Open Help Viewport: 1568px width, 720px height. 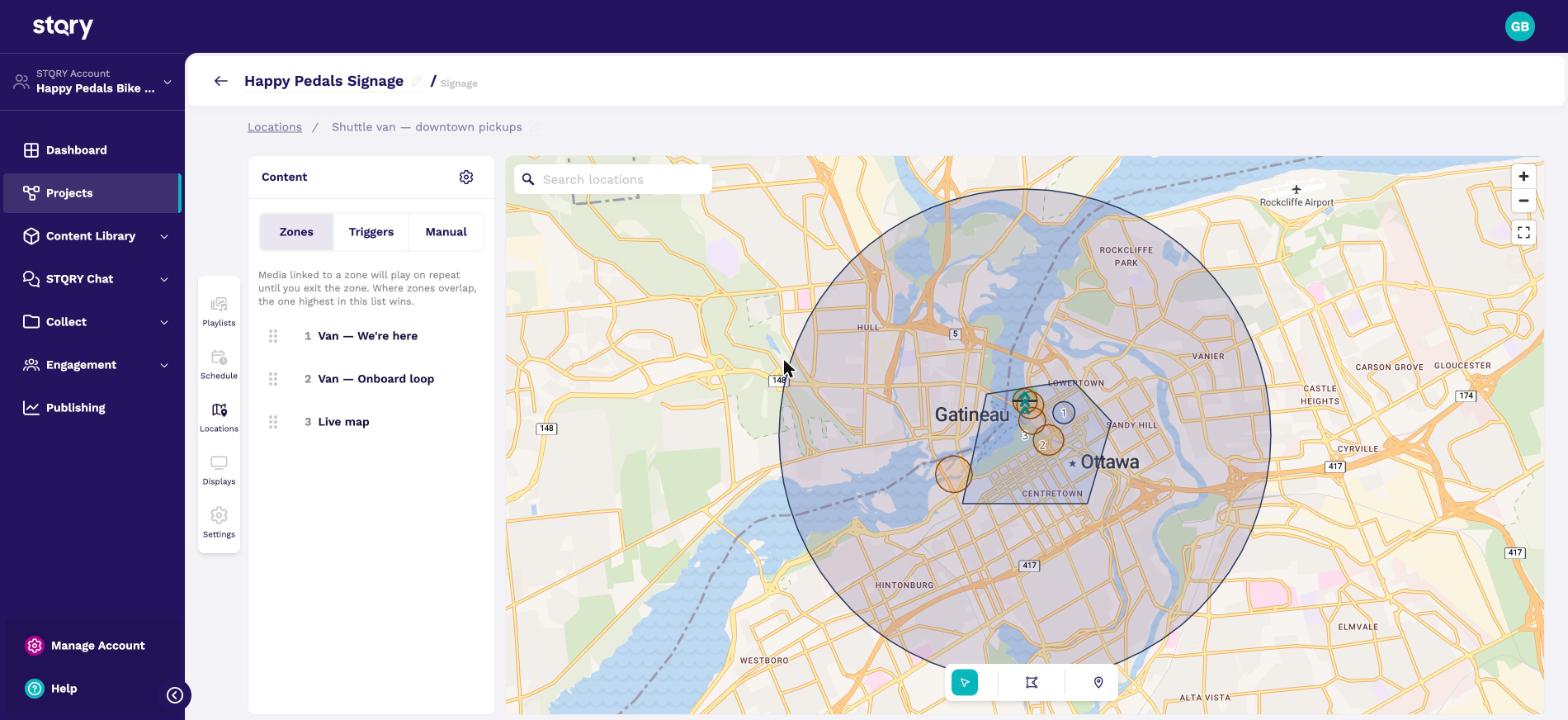pyautogui.click(x=52, y=689)
